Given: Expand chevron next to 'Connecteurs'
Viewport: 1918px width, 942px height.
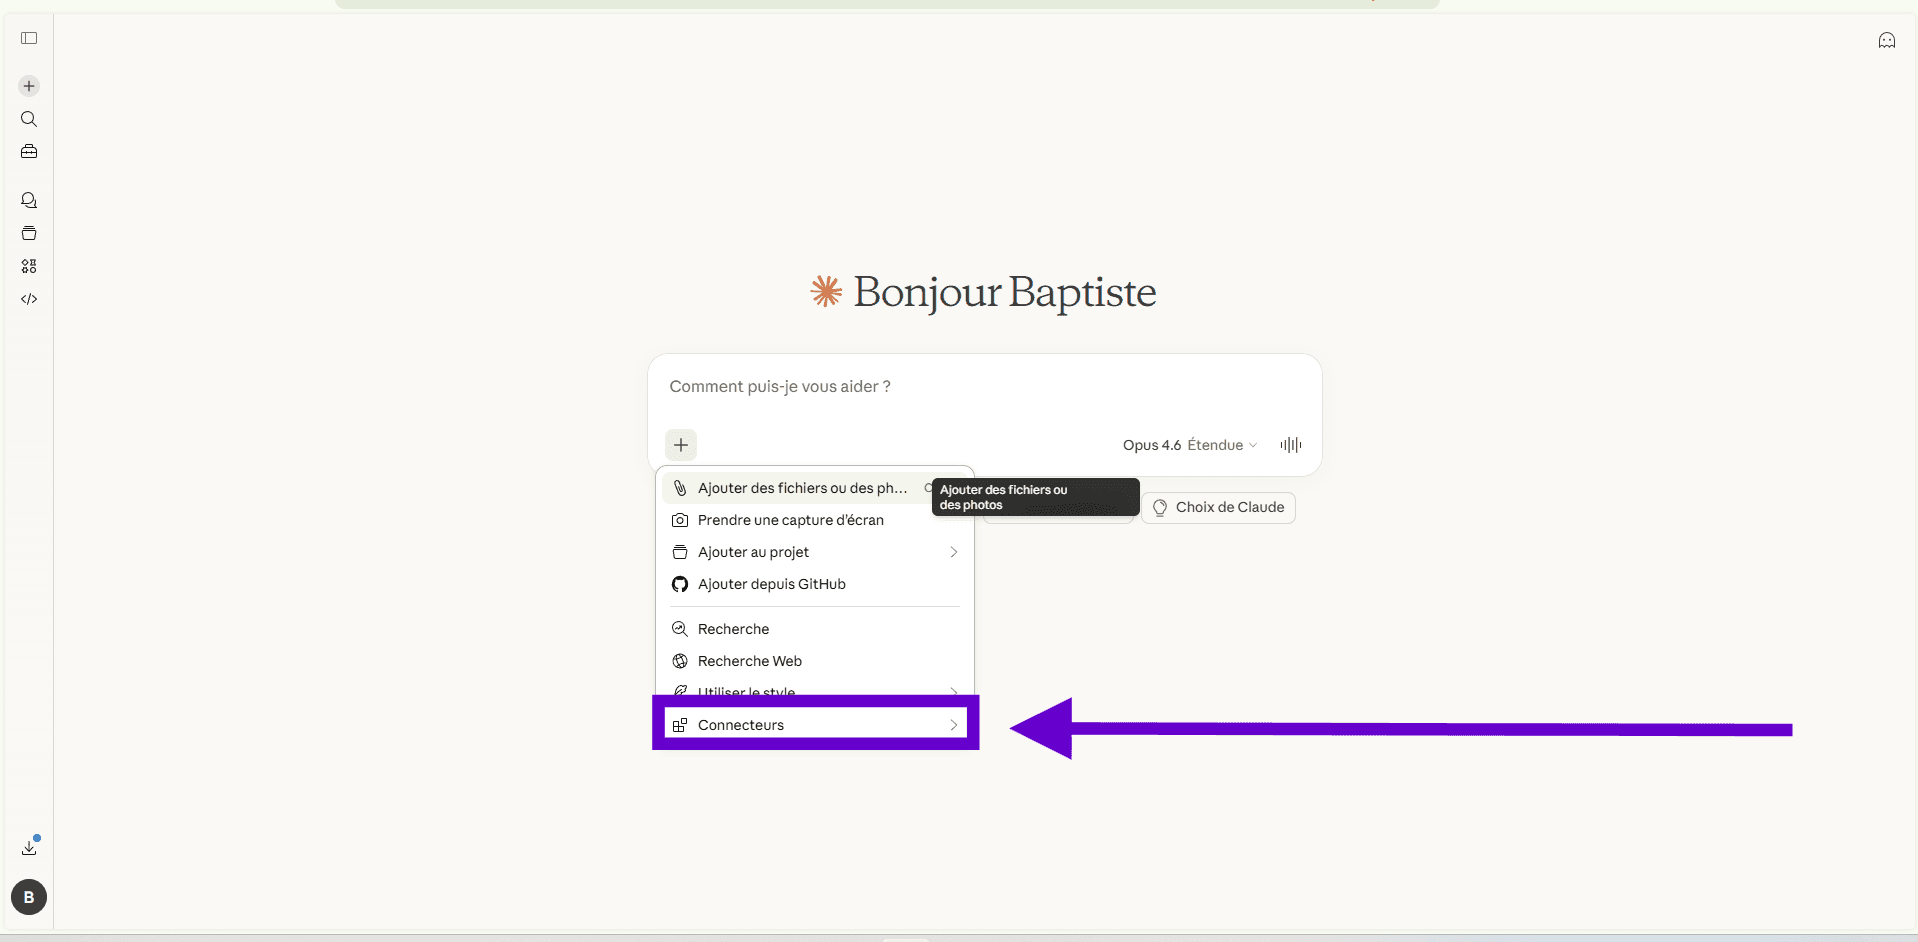Looking at the screenshot, I should [x=954, y=725].
